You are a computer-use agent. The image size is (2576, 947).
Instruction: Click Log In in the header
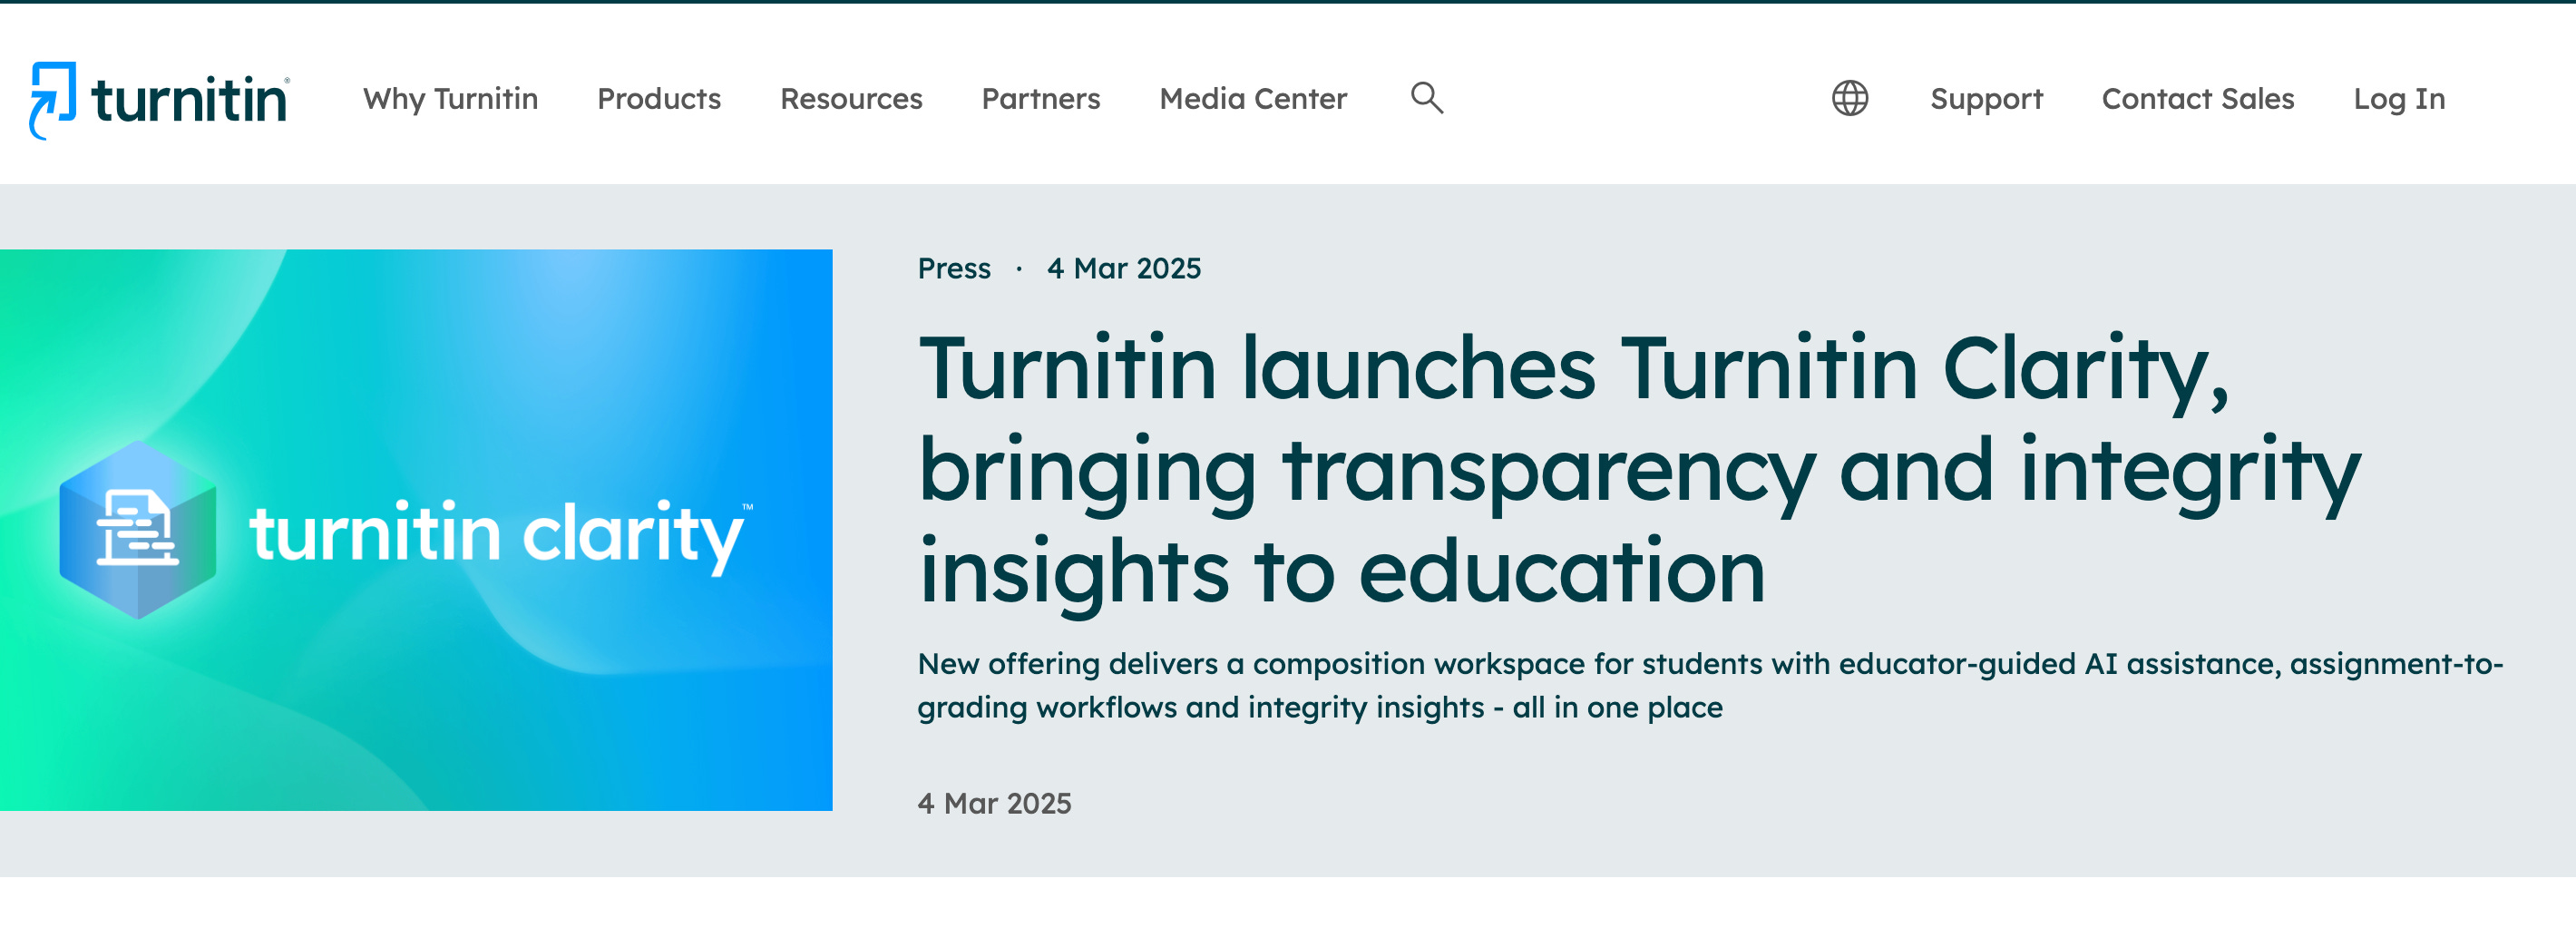2399,99
